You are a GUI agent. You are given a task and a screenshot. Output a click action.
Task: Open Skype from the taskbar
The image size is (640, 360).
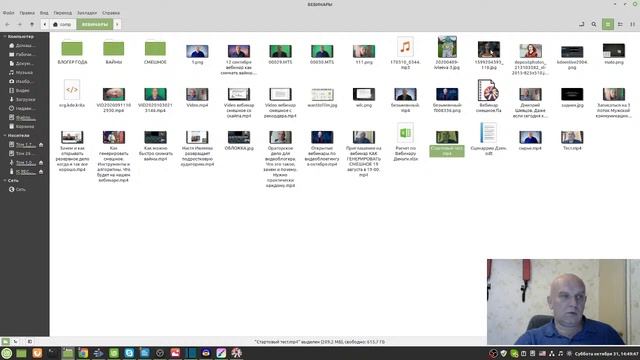pos(129,353)
